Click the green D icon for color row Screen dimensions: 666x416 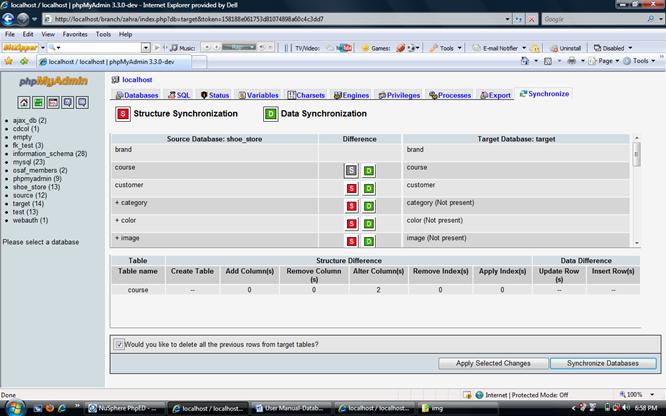tap(369, 223)
